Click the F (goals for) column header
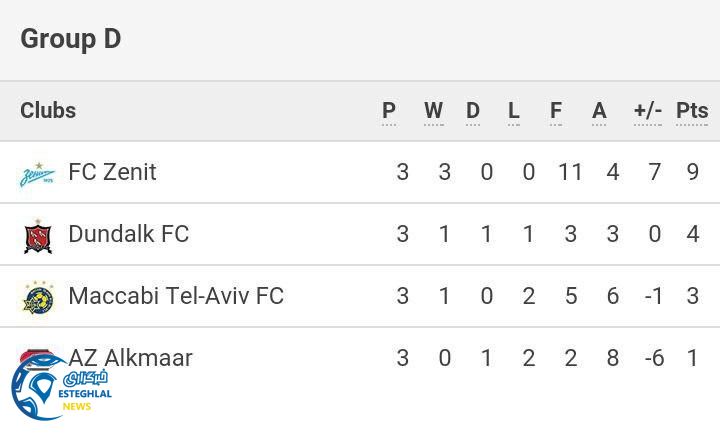Image resolution: width=720 pixels, height=439 pixels. tap(556, 111)
